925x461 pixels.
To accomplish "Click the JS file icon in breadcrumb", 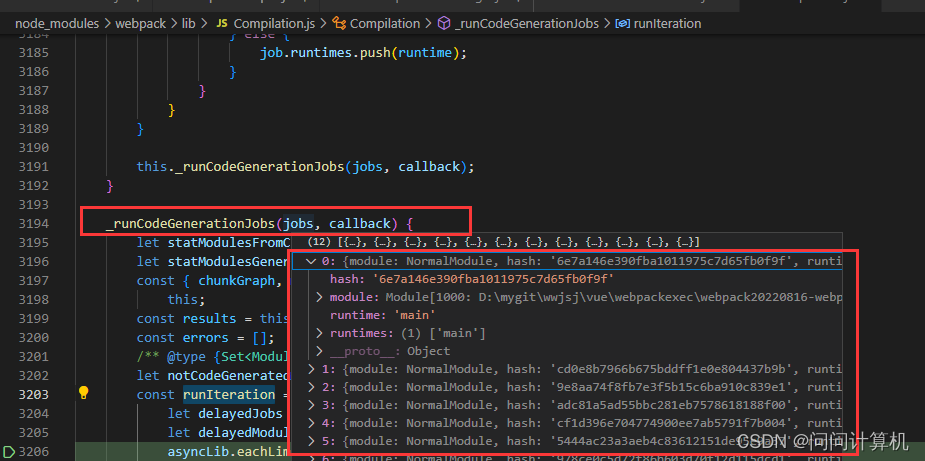I will 222,24.
